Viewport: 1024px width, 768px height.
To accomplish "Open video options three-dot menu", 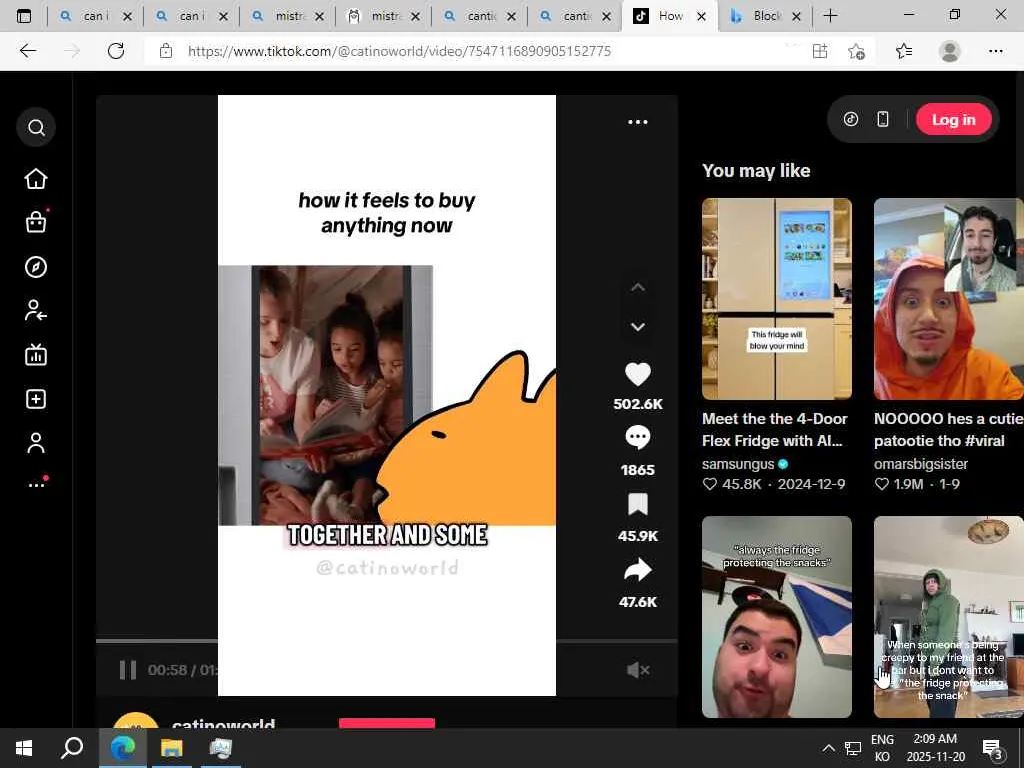I will (x=637, y=121).
